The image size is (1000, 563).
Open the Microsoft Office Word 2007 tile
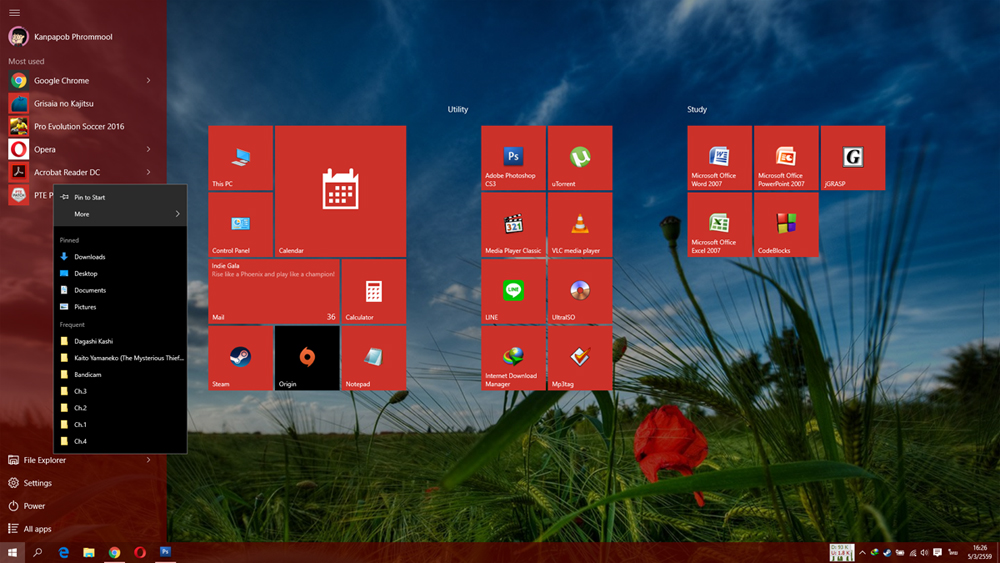[x=719, y=157]
